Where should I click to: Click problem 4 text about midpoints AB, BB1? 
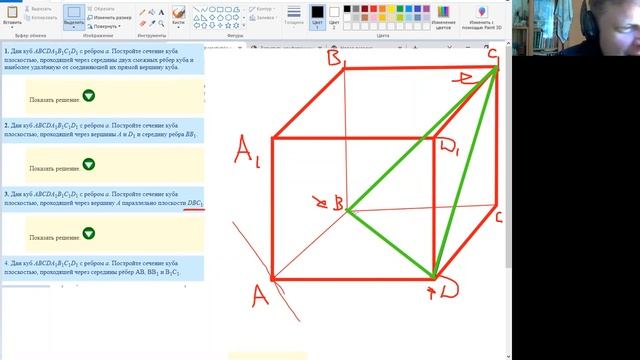pyautogui.click(x=92, y=268)
